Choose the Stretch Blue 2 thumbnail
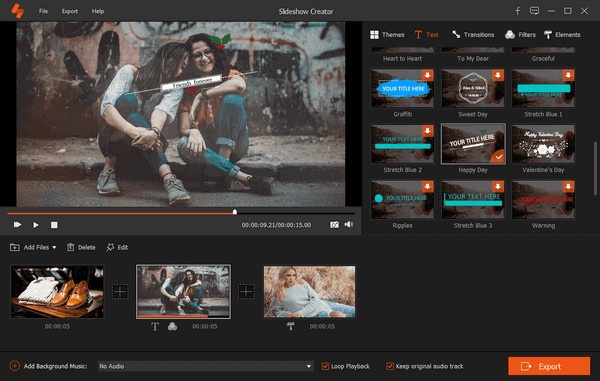 click(402, 144)
